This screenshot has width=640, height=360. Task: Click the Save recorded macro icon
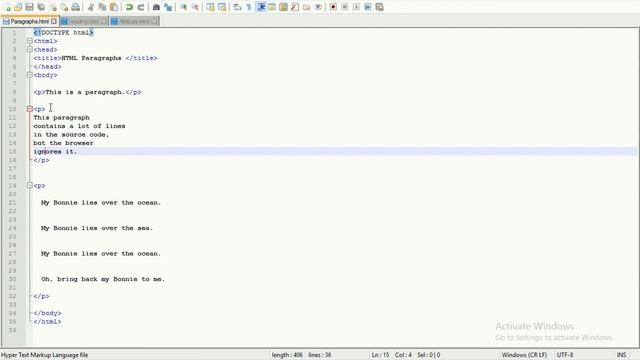[379, 7]
